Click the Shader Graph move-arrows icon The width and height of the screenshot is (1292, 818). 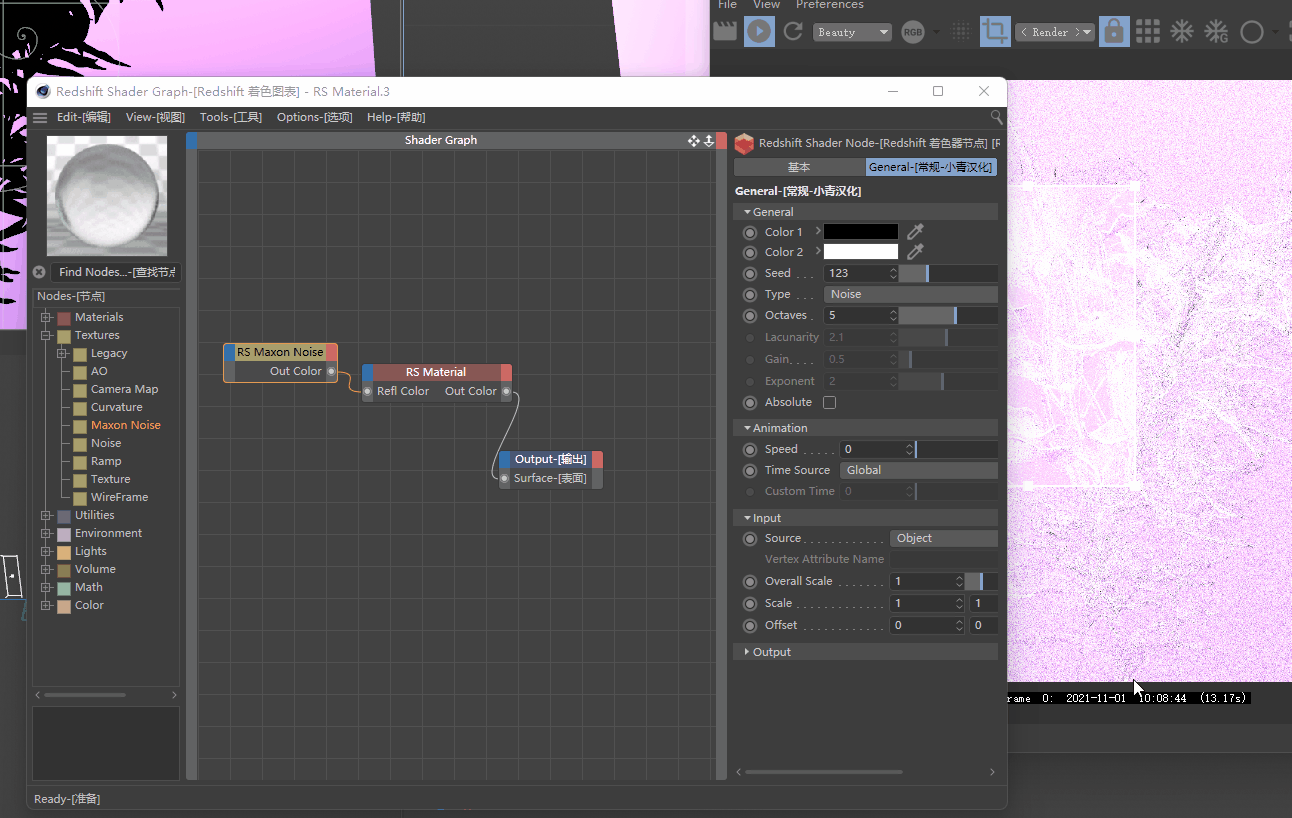click(694, 141)
